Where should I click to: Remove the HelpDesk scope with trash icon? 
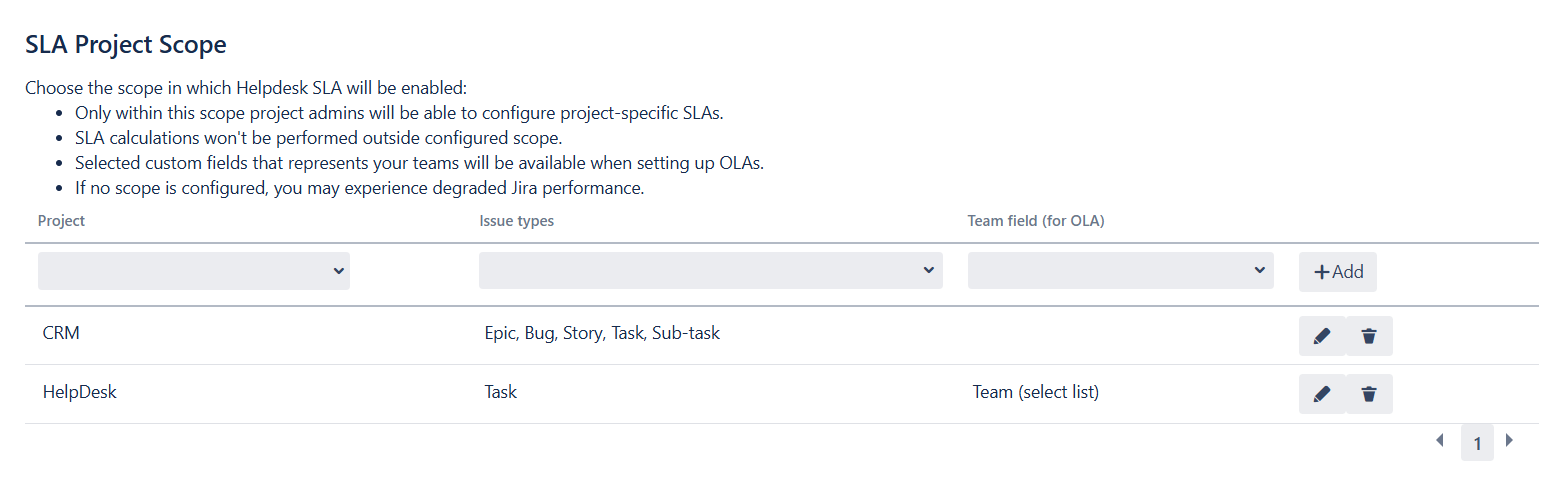(1369, 394)
